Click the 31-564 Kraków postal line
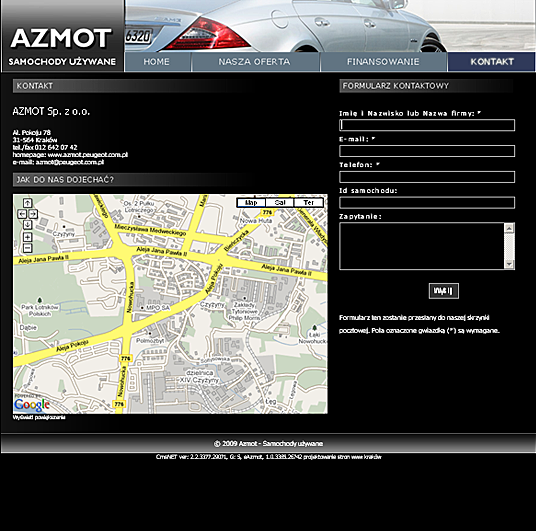The image size is (536, 531). click(35, 140)
